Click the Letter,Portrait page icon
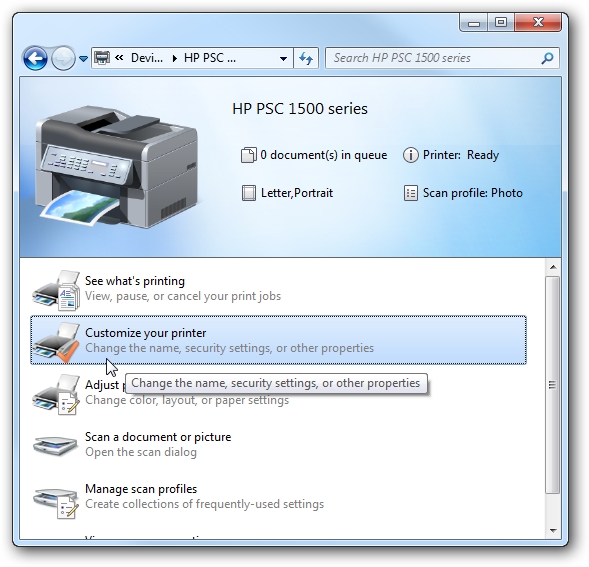This screenshot has width=589, height=567. [249, 193]
